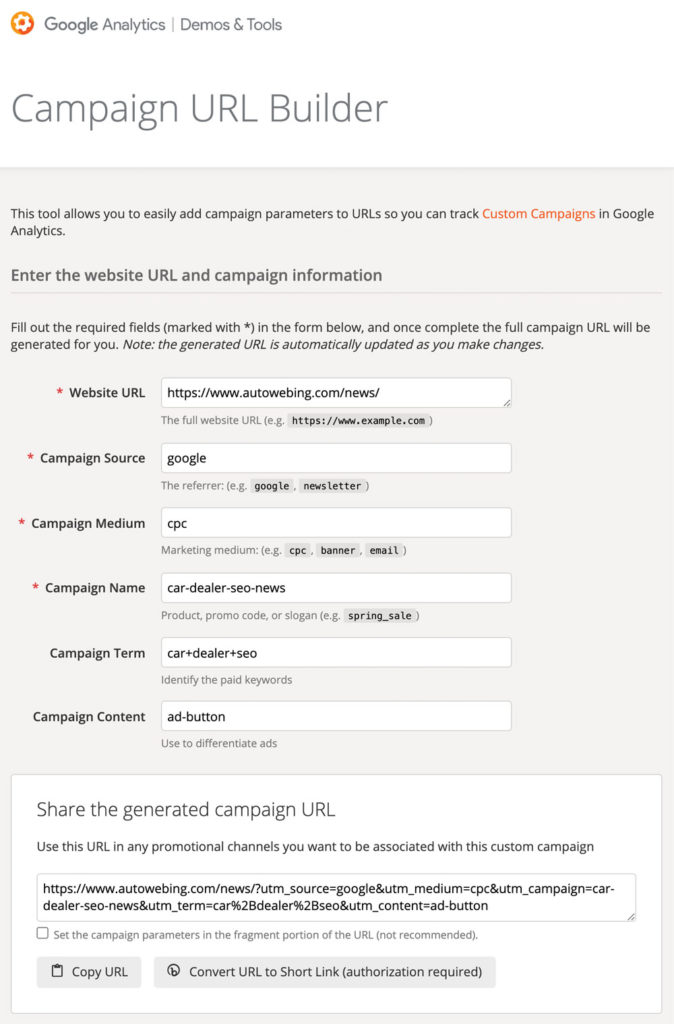Click inside the generated campaign URL textbox
674x1024 pixels.
pyautogui.click(x=336, y=897)
